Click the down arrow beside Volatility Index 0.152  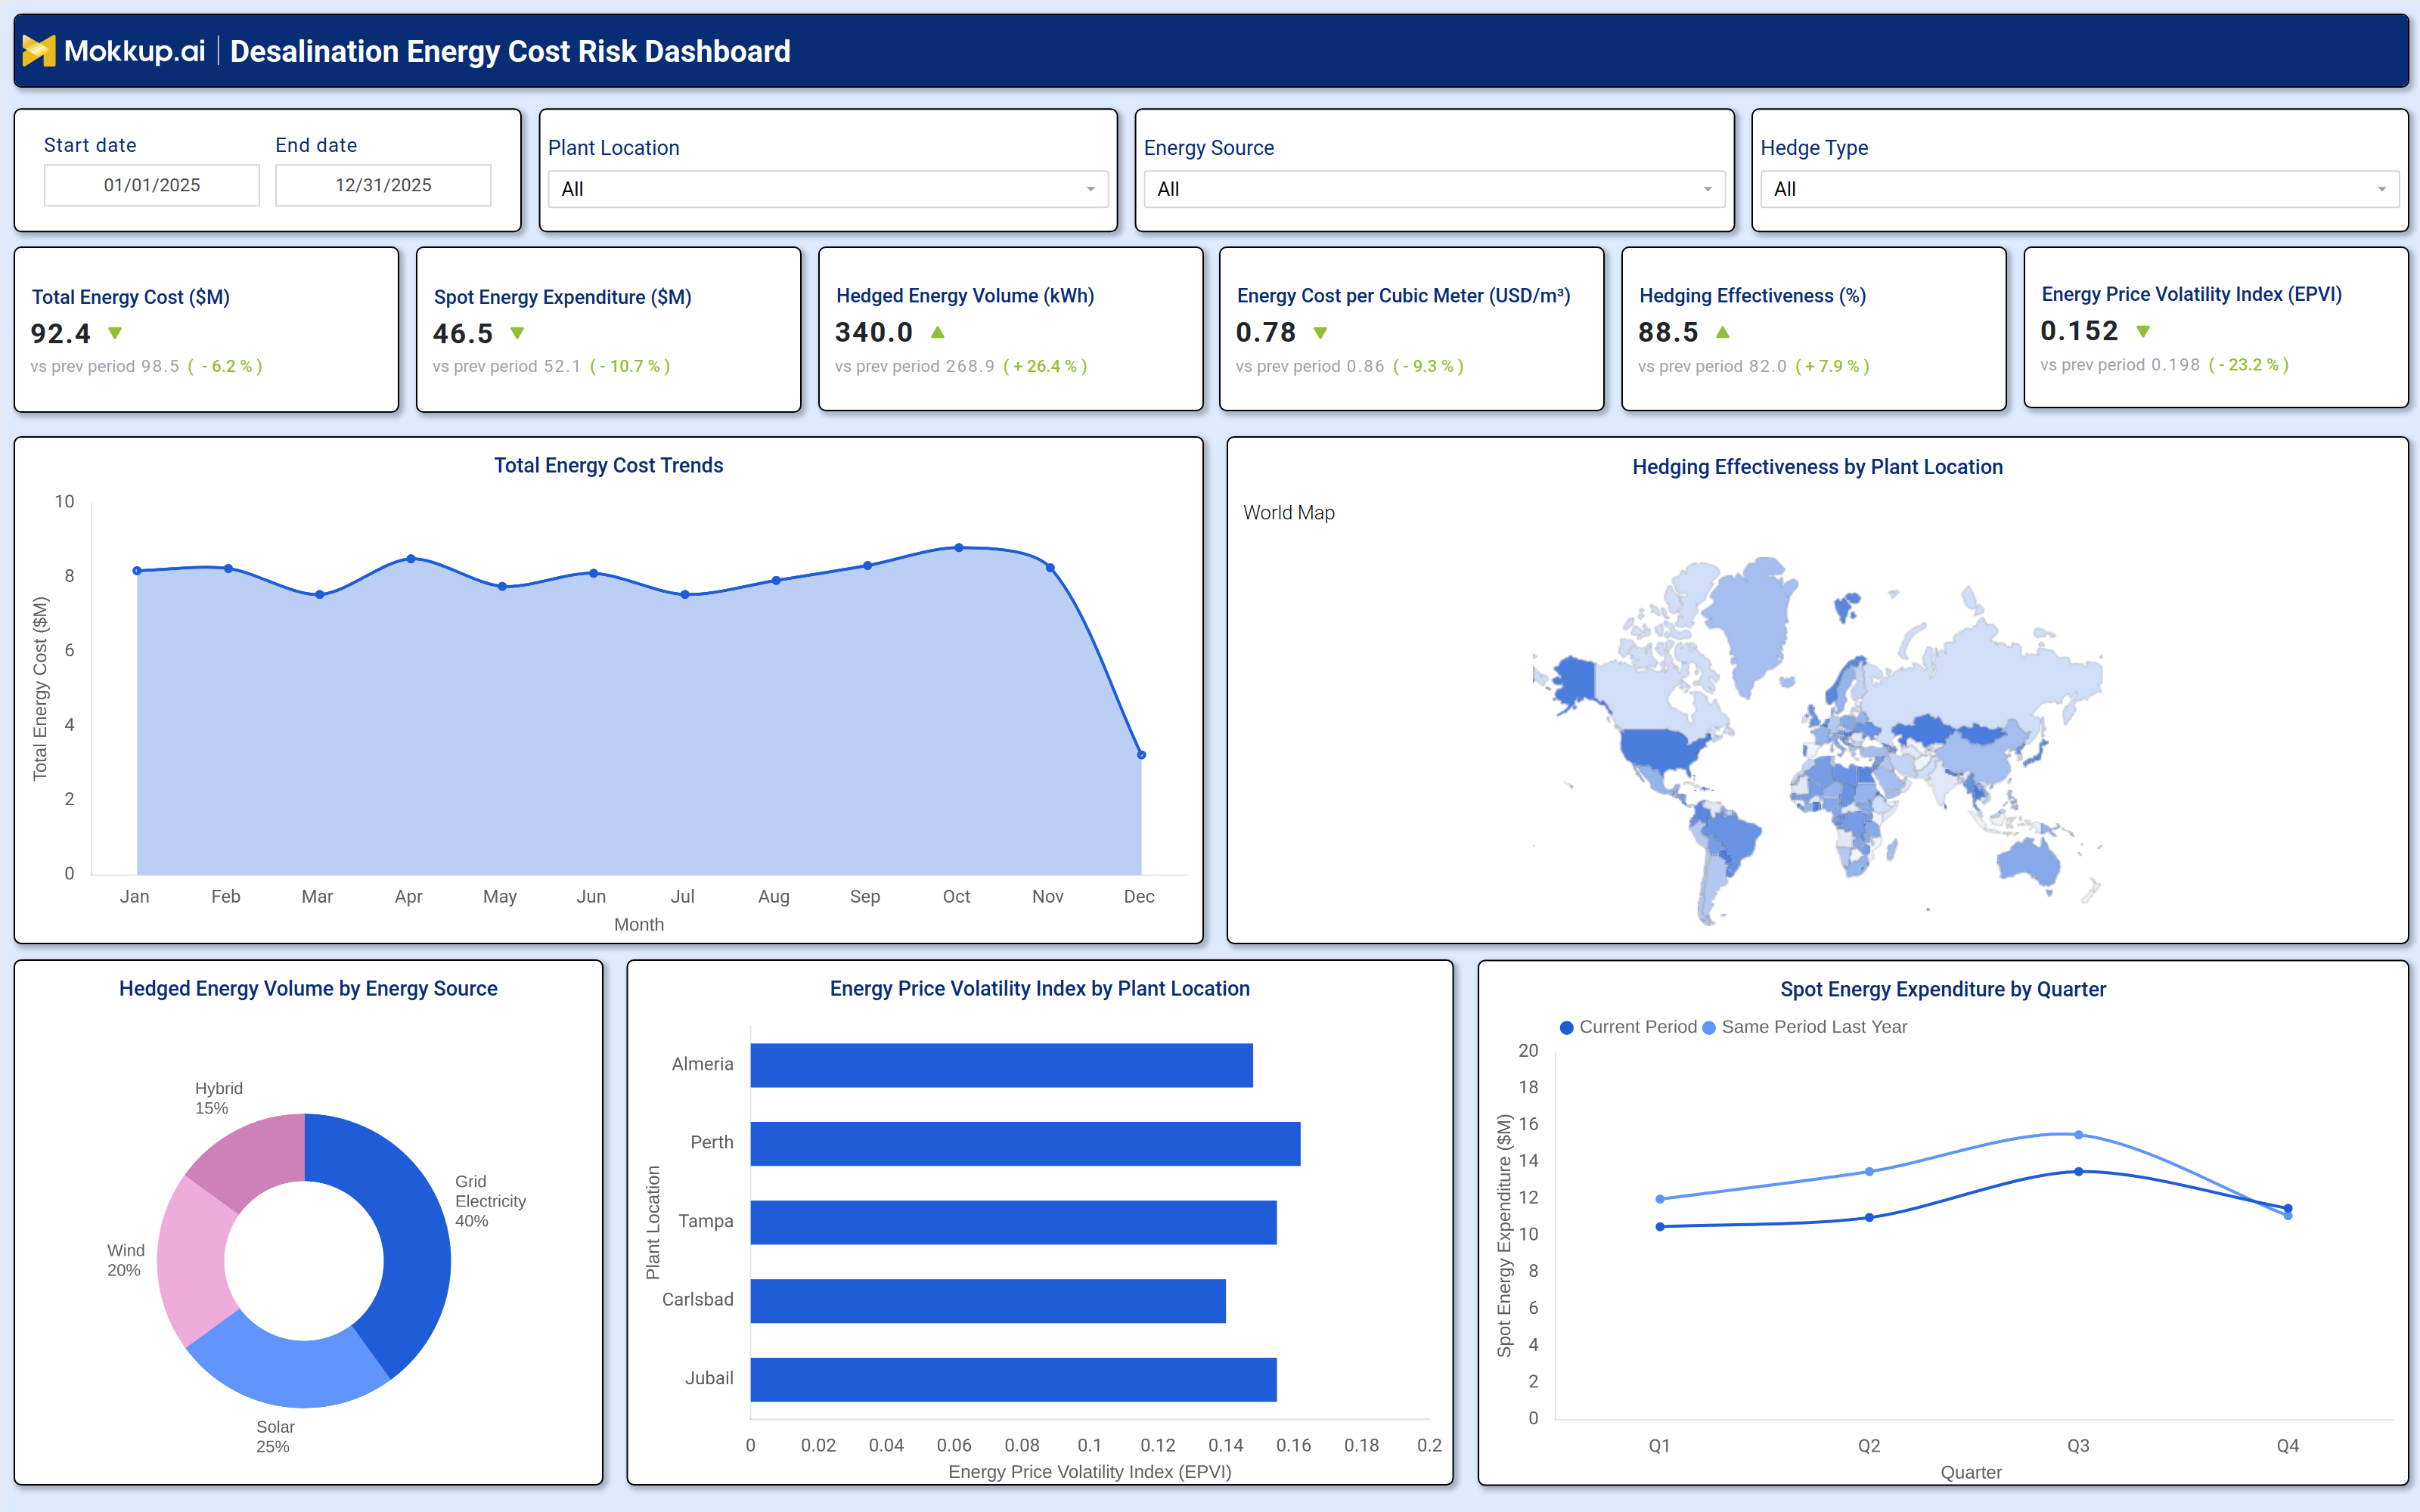(x=2143, y=331)
